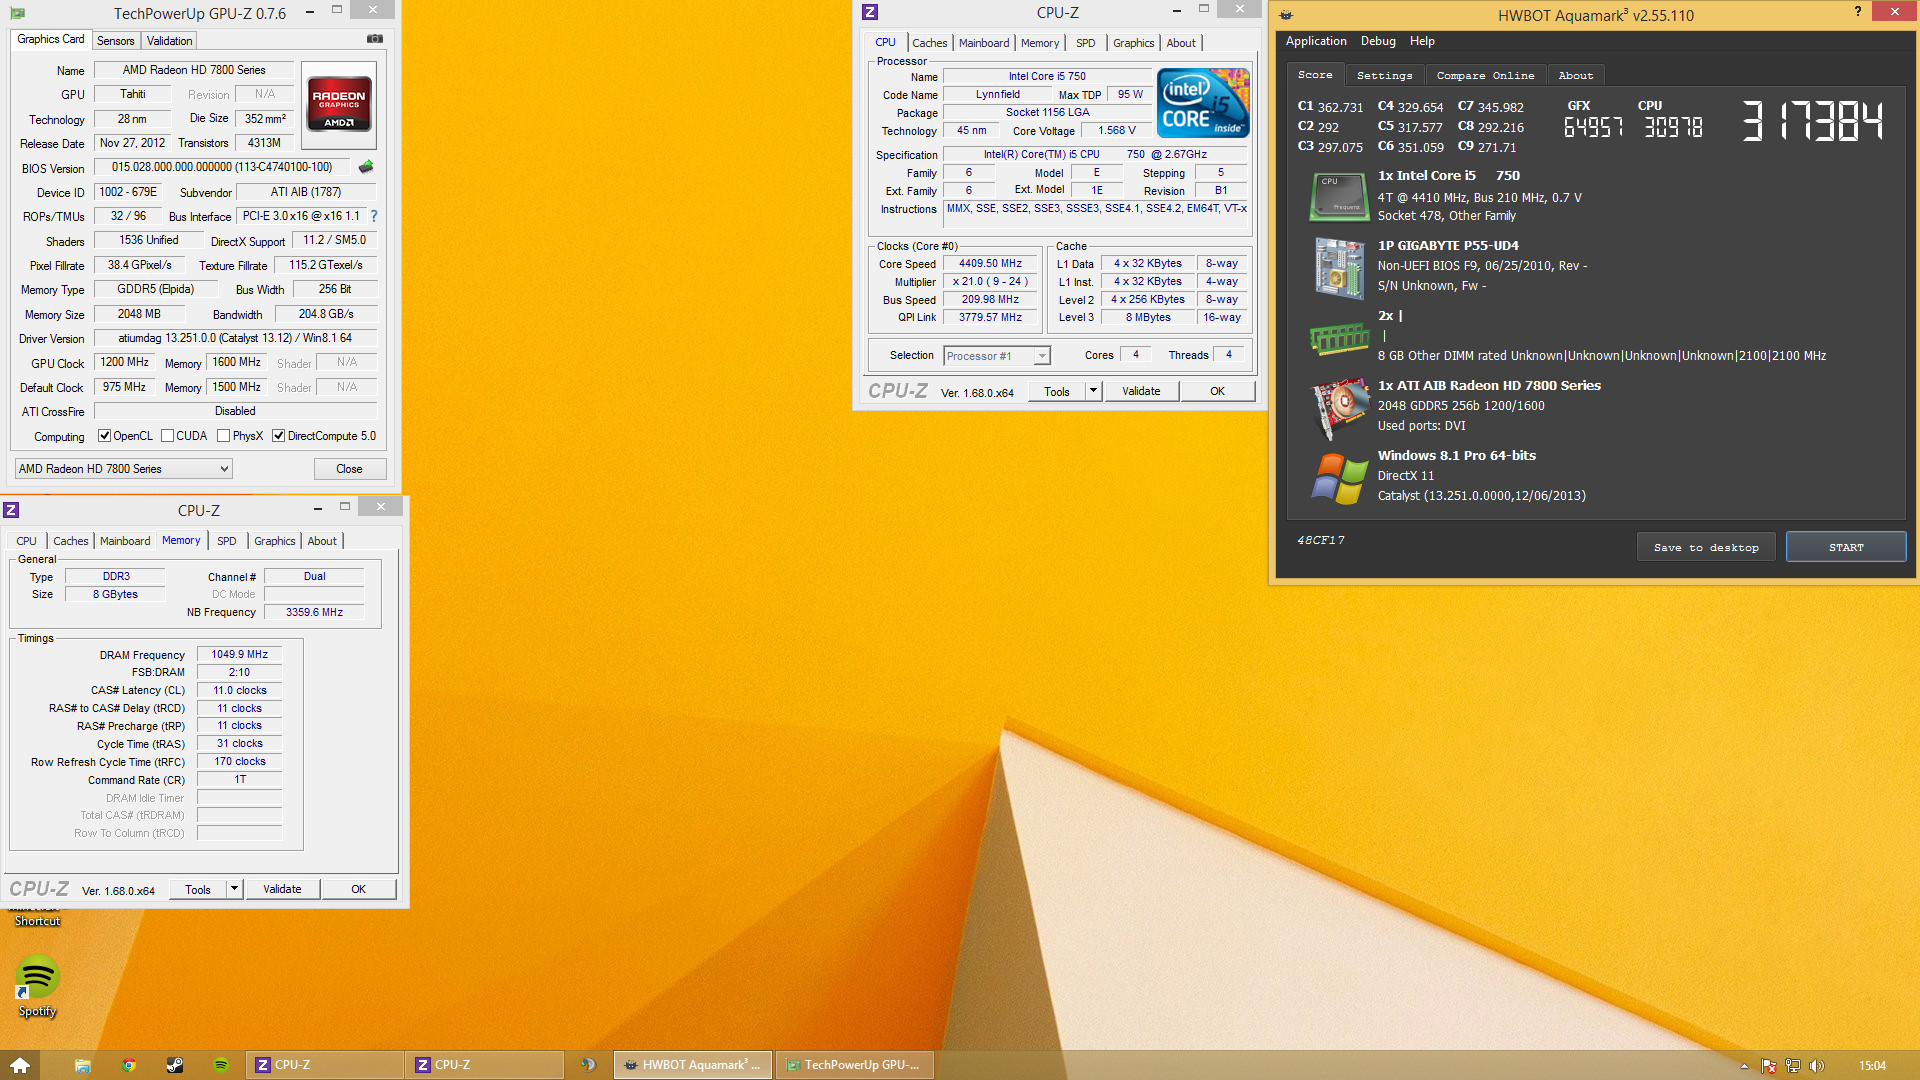The image size is (1920, 1080).
Task: Click Save to desktop button
Action: [x=1706, y=547]
